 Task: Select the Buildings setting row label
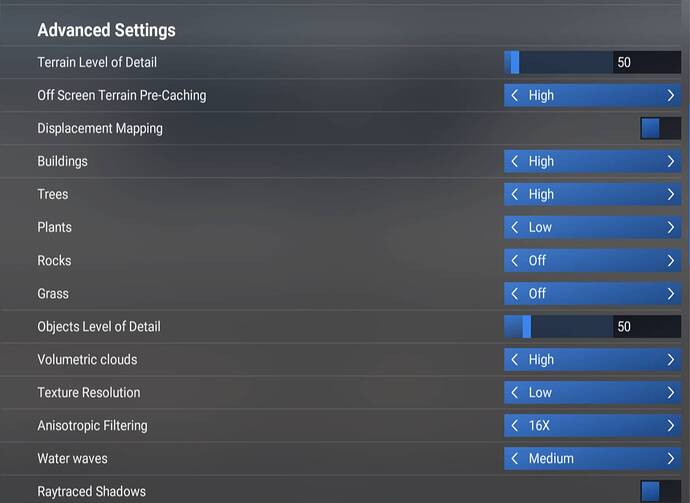click(62, 161)
